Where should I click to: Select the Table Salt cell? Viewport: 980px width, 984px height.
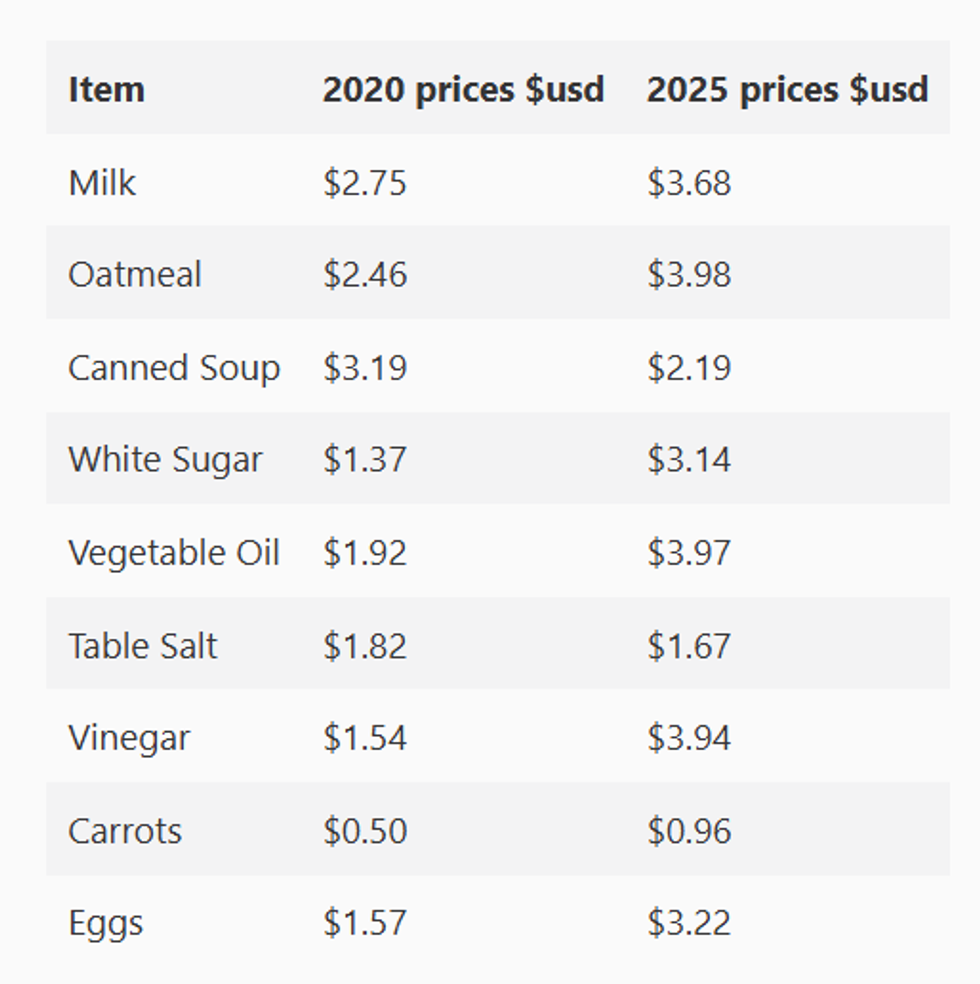142,645
